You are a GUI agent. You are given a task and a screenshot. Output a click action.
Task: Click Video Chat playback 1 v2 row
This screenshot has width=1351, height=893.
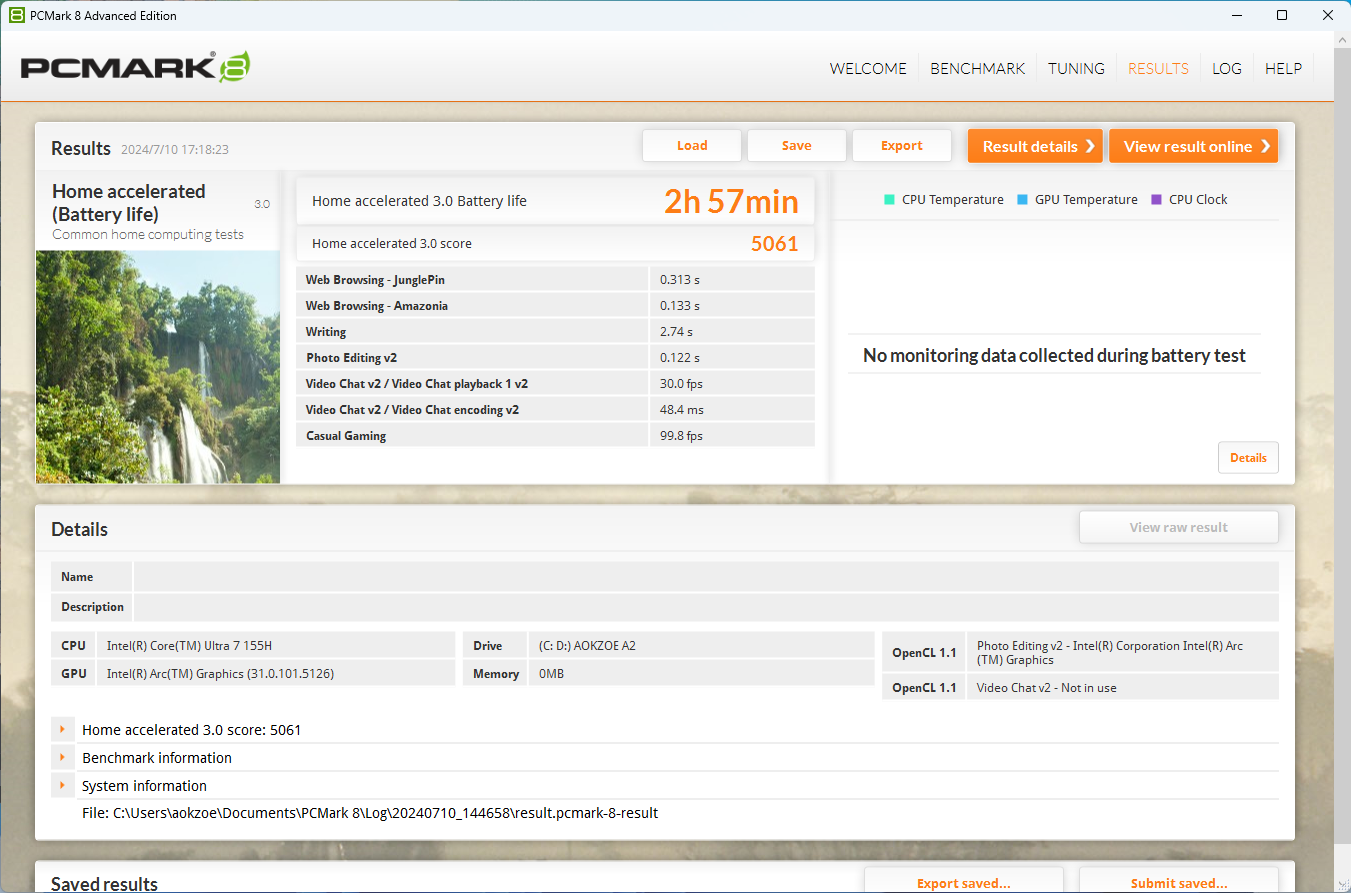[556, 383]
